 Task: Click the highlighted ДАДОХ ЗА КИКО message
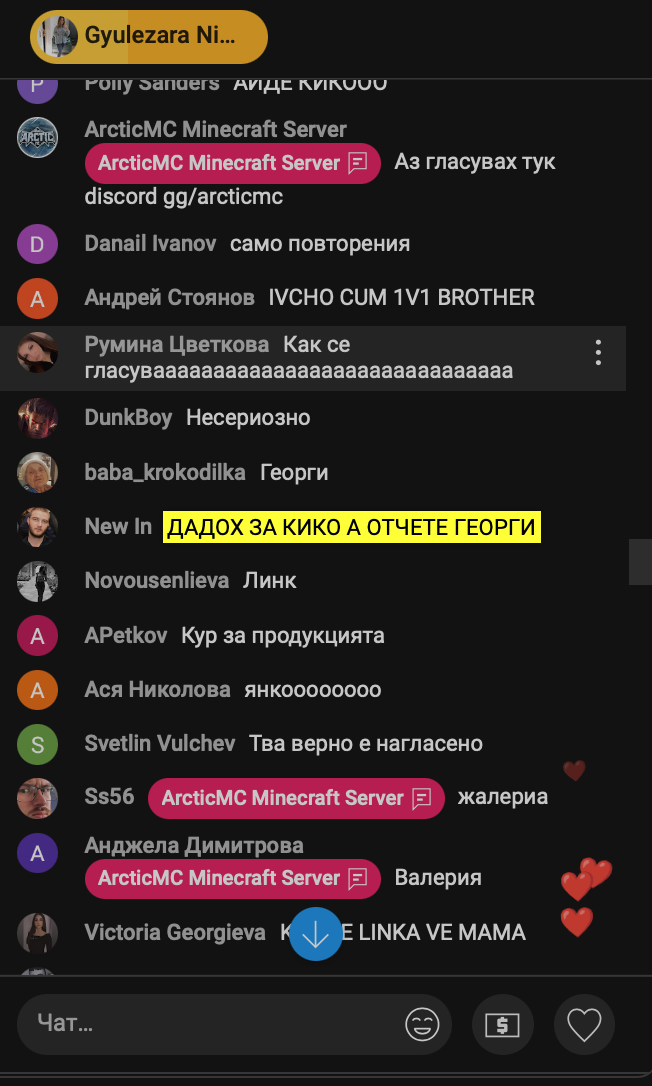point(352,528)
